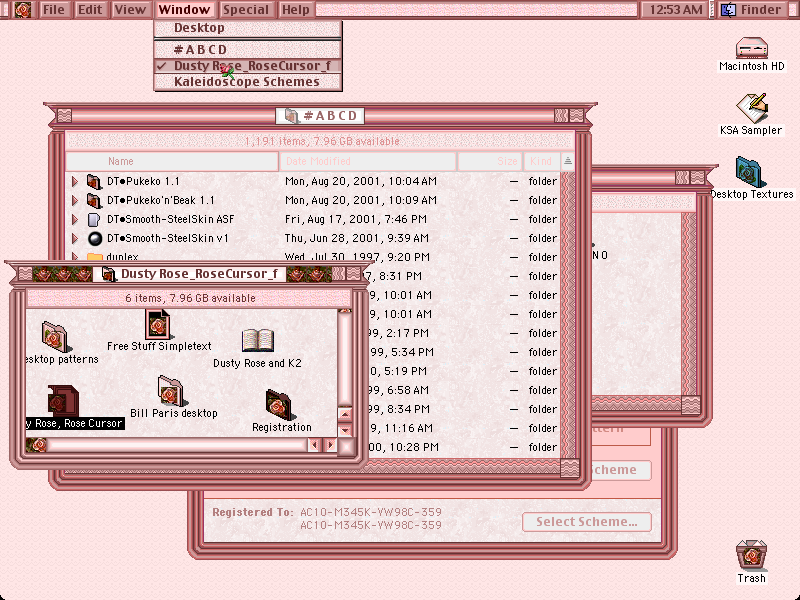Viewport: 800px width, 600px height.
Task: Click the '1,191 items, 7.96 GB available' status
Action: click(321, 141)
